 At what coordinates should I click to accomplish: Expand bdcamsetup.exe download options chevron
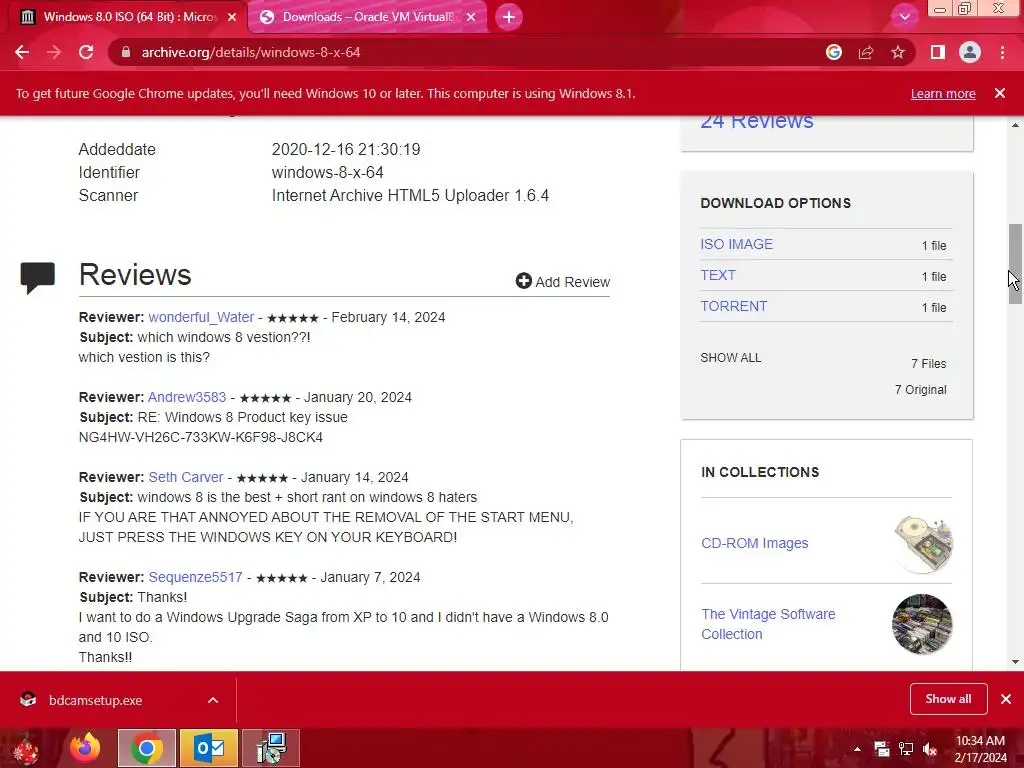click(x=213, y=700)
